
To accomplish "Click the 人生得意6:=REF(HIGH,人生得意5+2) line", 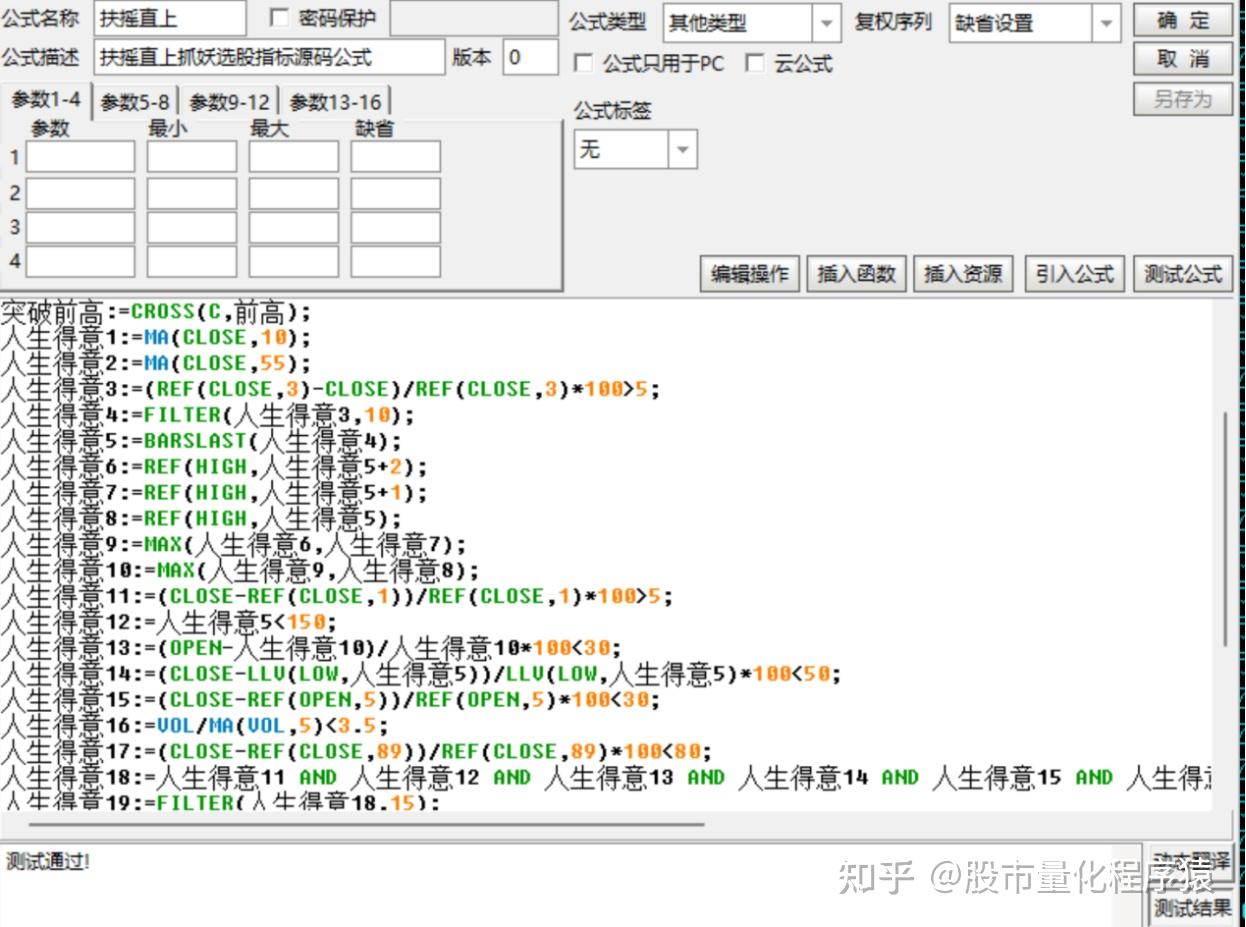I will (x=214, y=467).
